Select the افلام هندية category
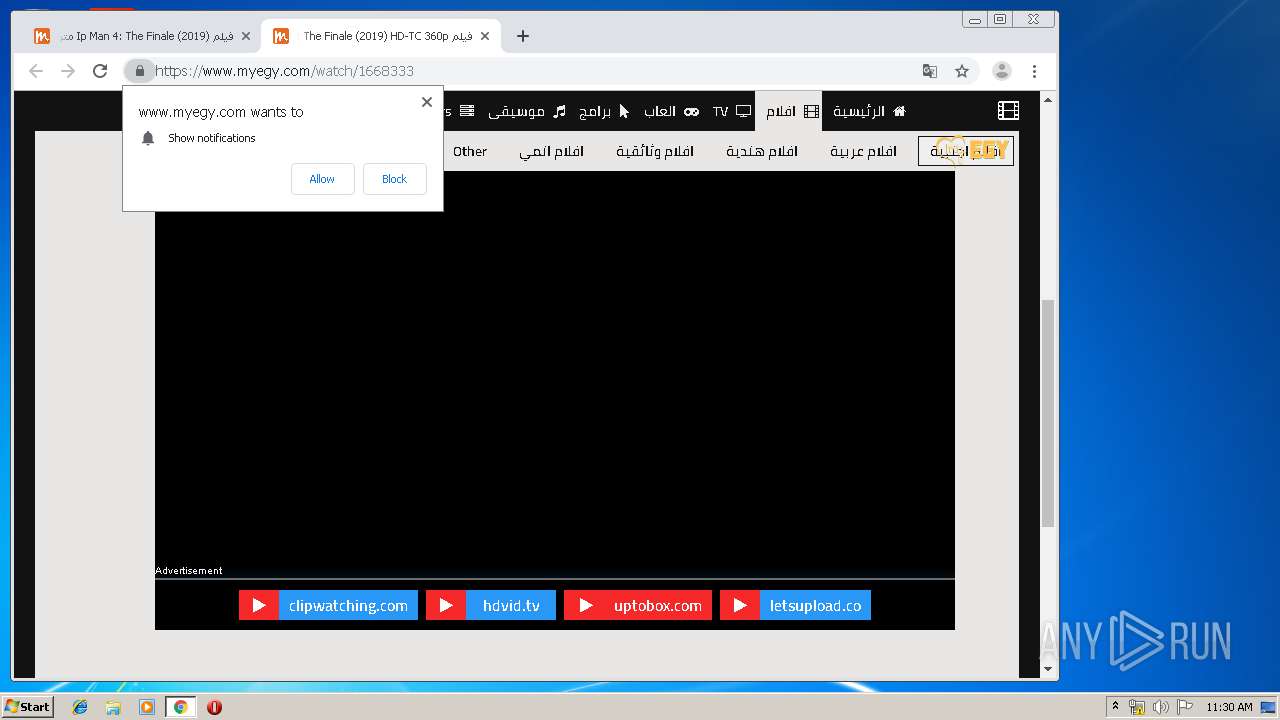This screenshot has height=720, width=1280. point(761,151)
